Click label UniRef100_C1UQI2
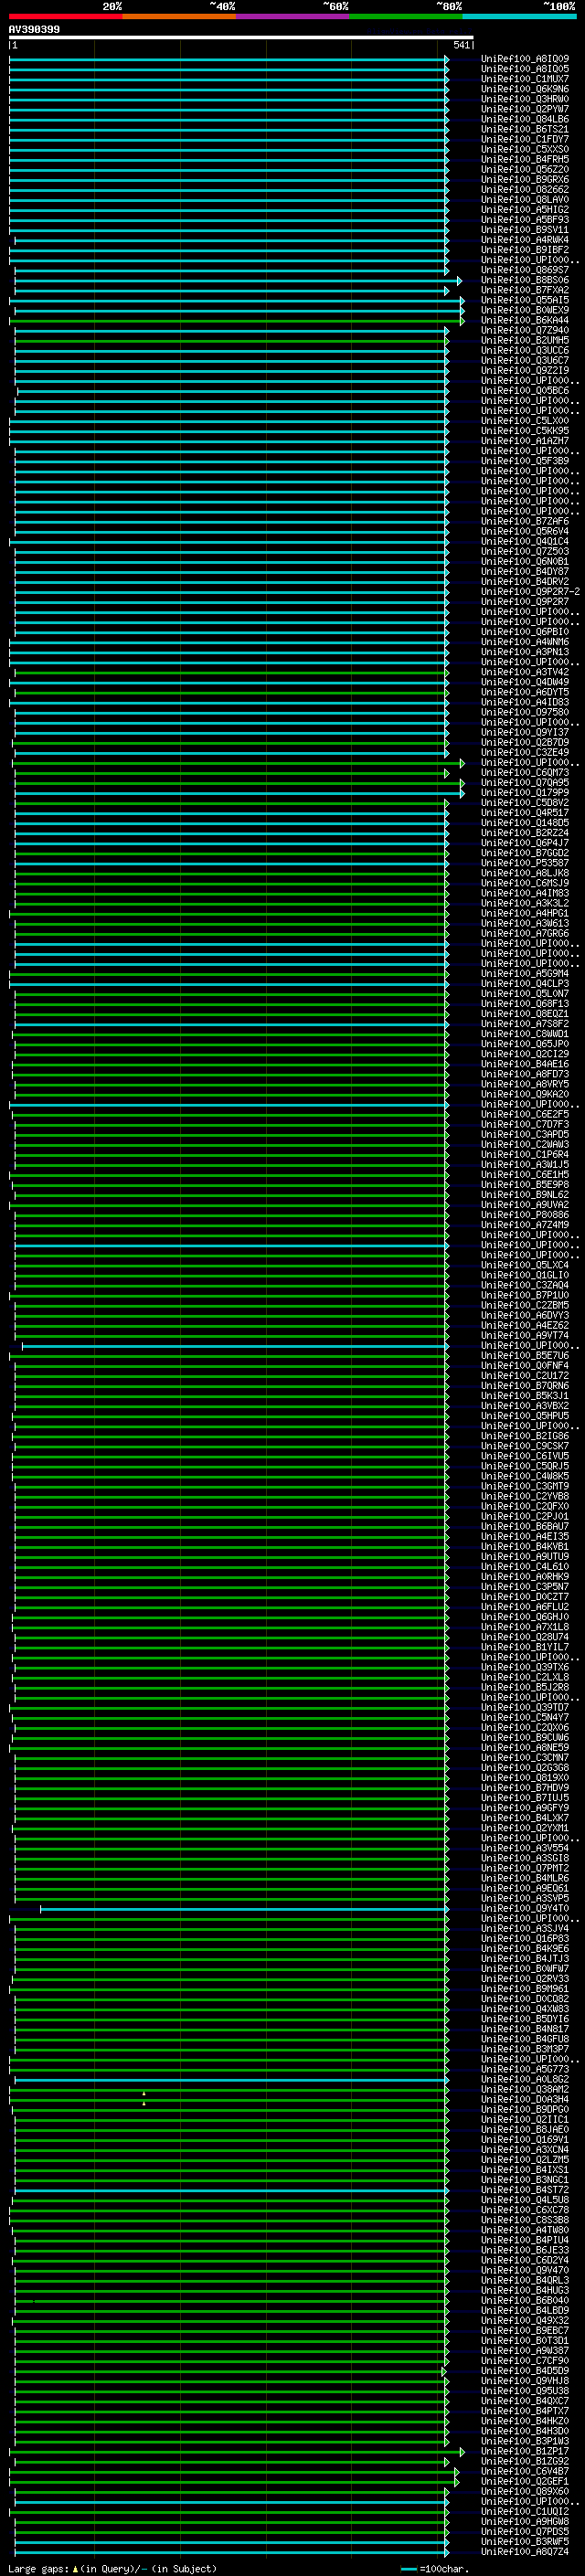 pyautogui.click(x=525, y=2511)
